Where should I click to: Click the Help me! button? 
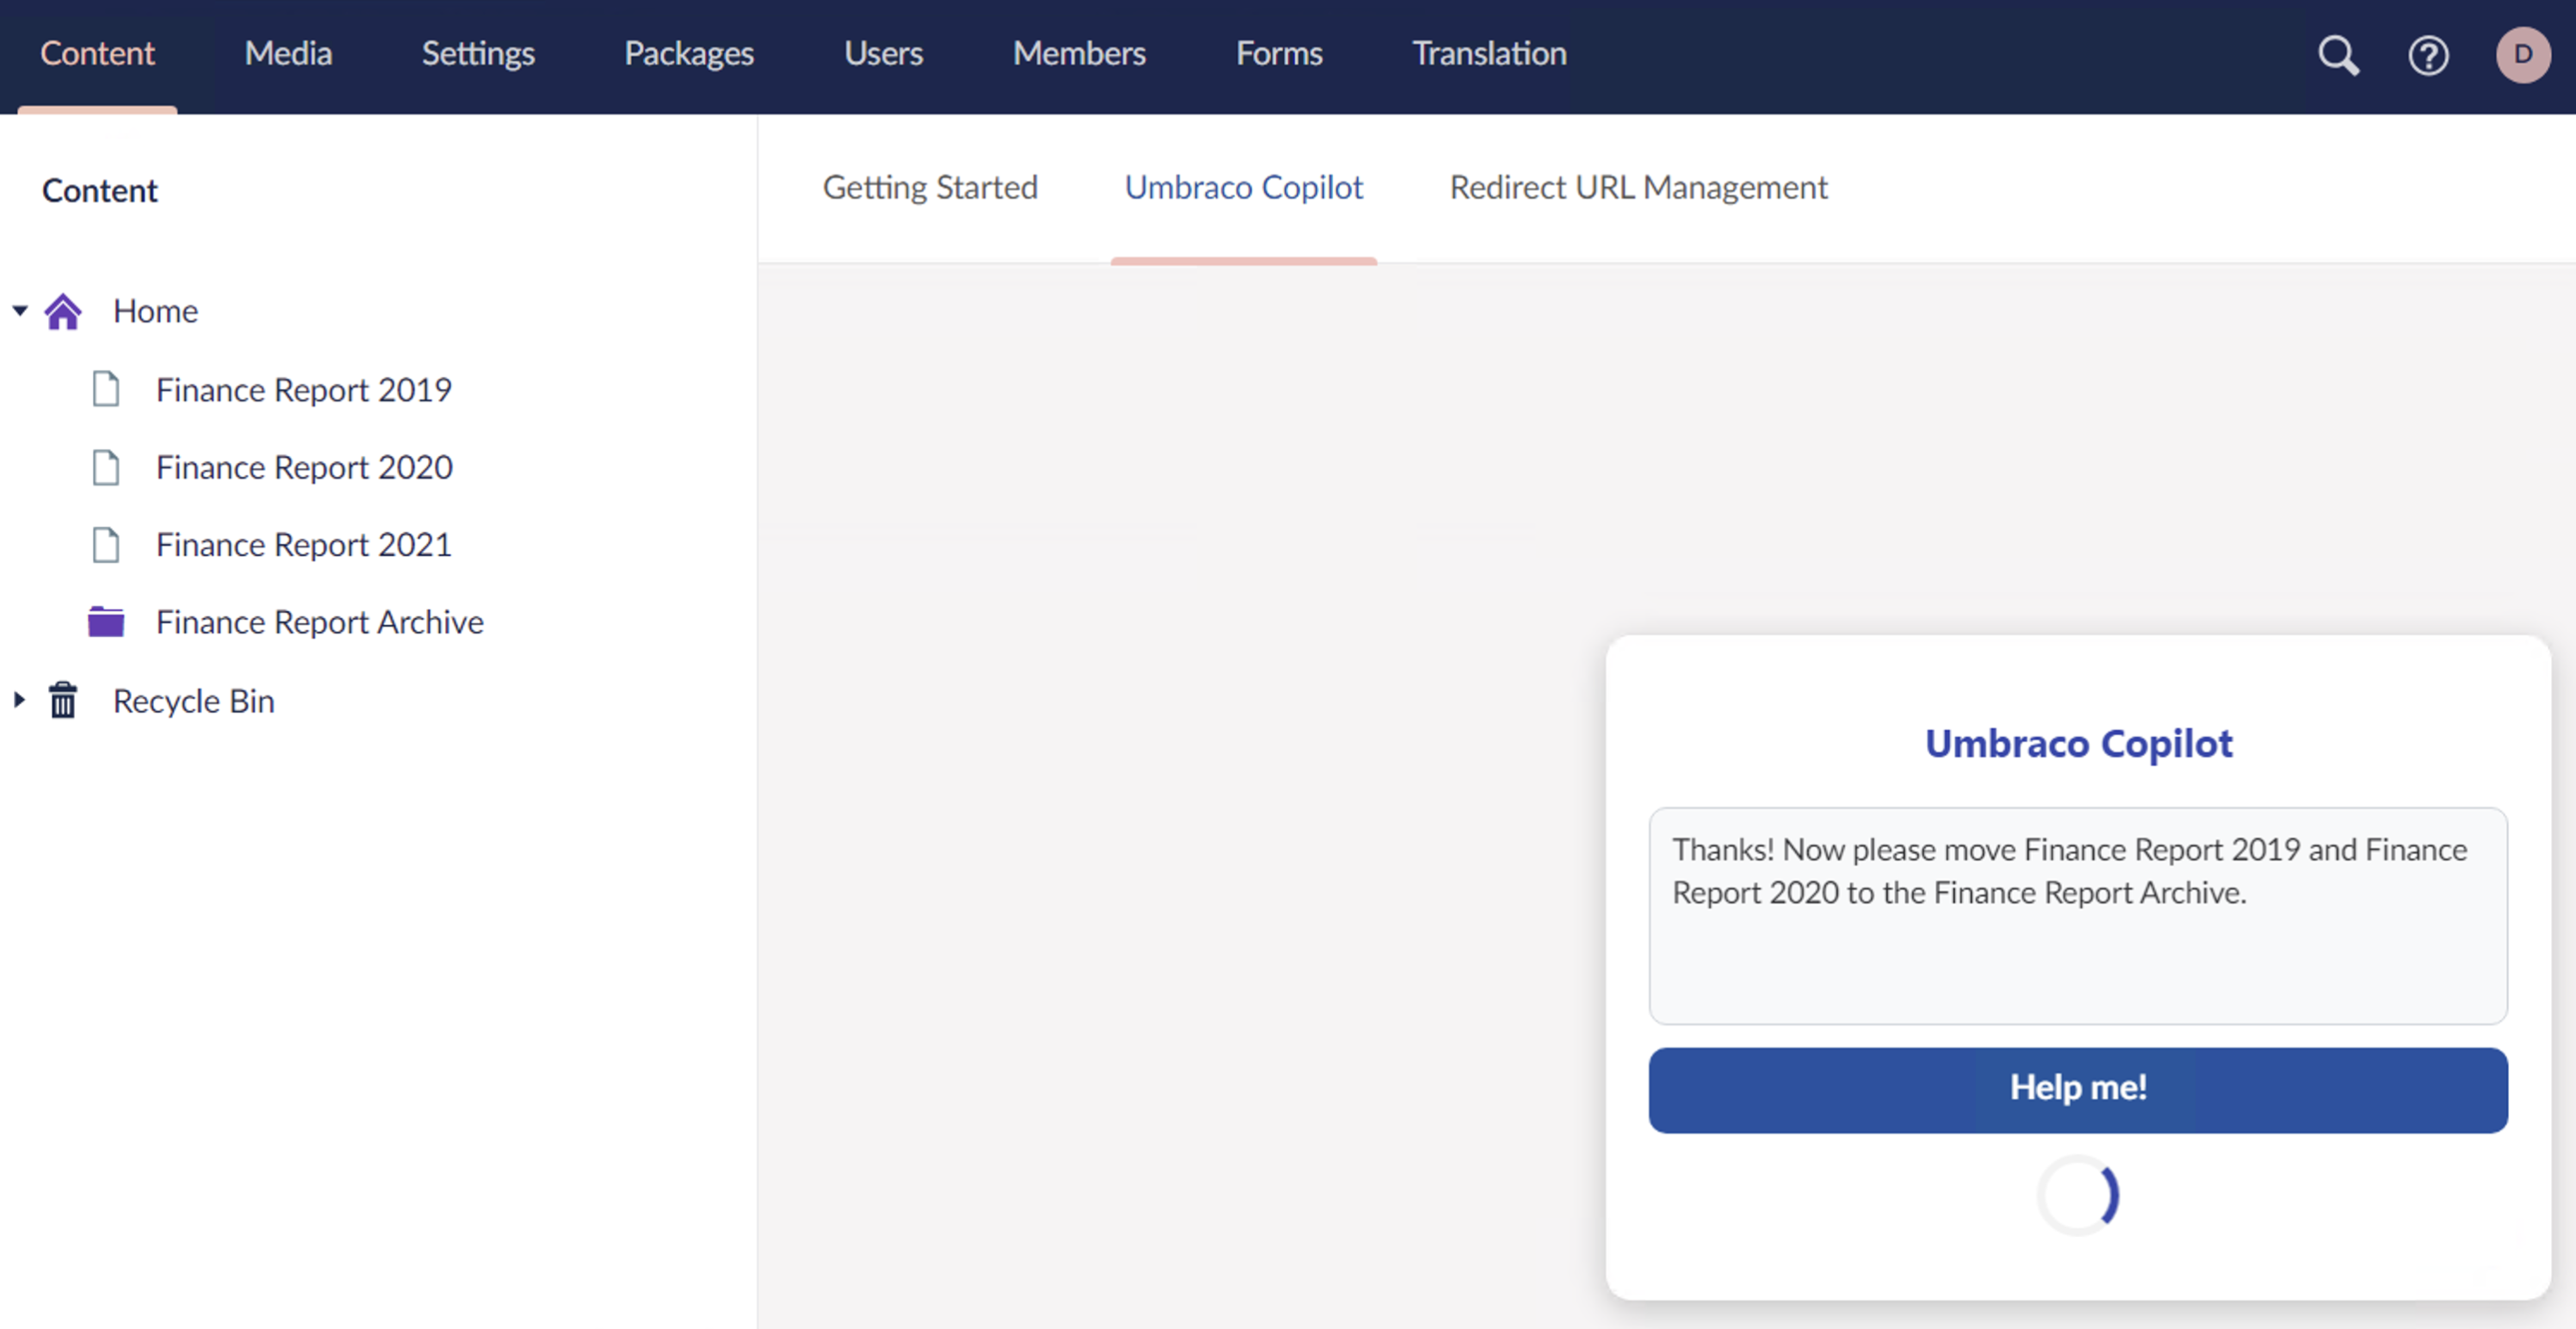[x=2078, y=1090]
